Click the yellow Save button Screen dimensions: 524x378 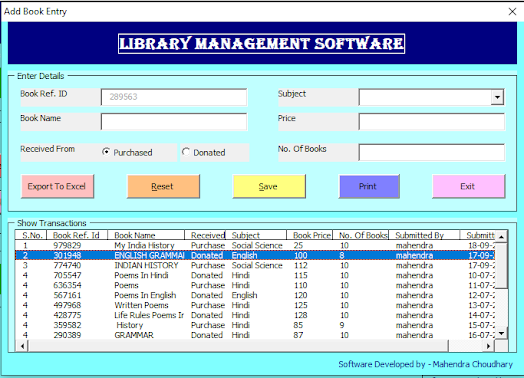[269, 186]
